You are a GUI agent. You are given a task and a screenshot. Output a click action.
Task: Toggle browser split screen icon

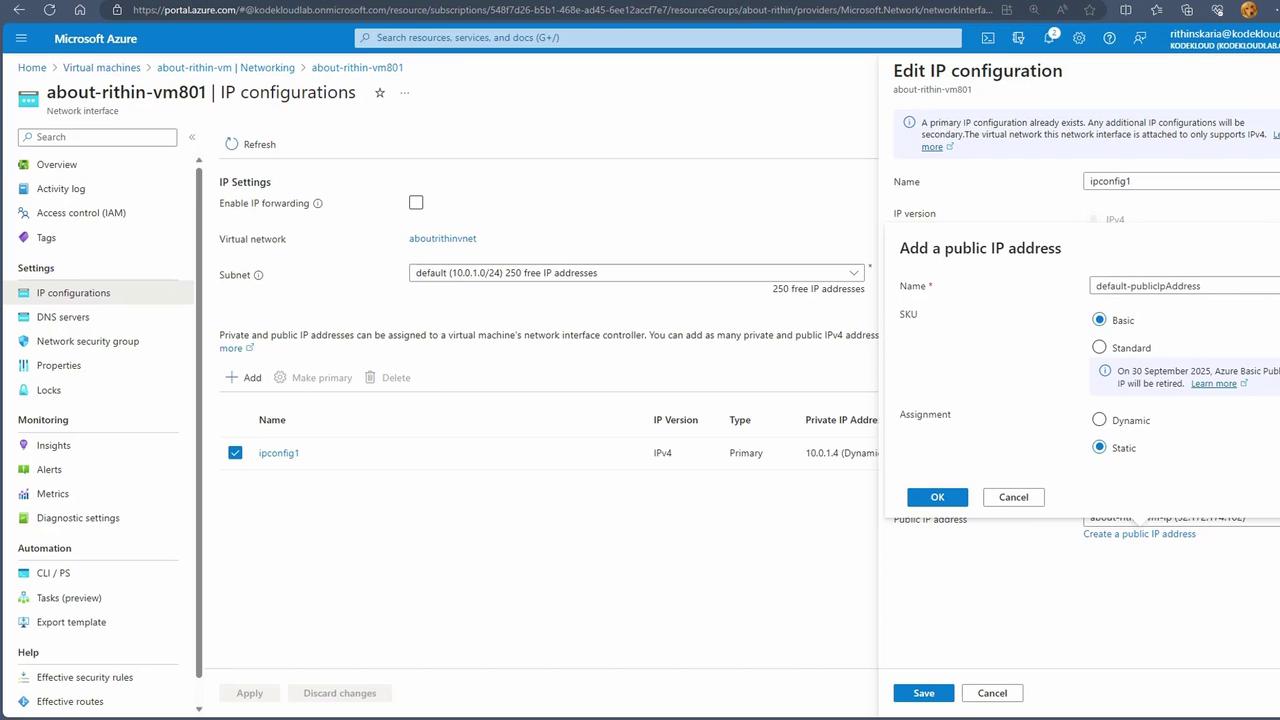tap(1126, 10)
